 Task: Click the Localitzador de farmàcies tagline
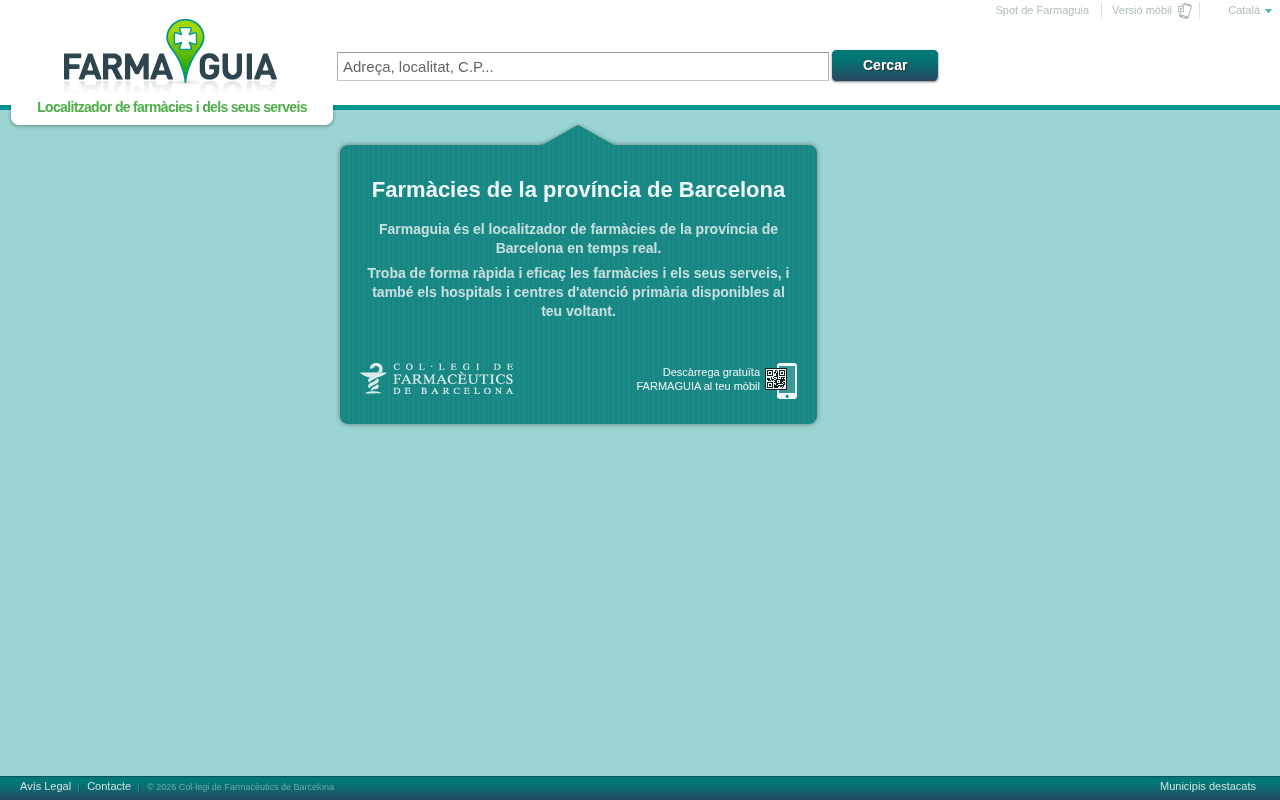[172, 107]
